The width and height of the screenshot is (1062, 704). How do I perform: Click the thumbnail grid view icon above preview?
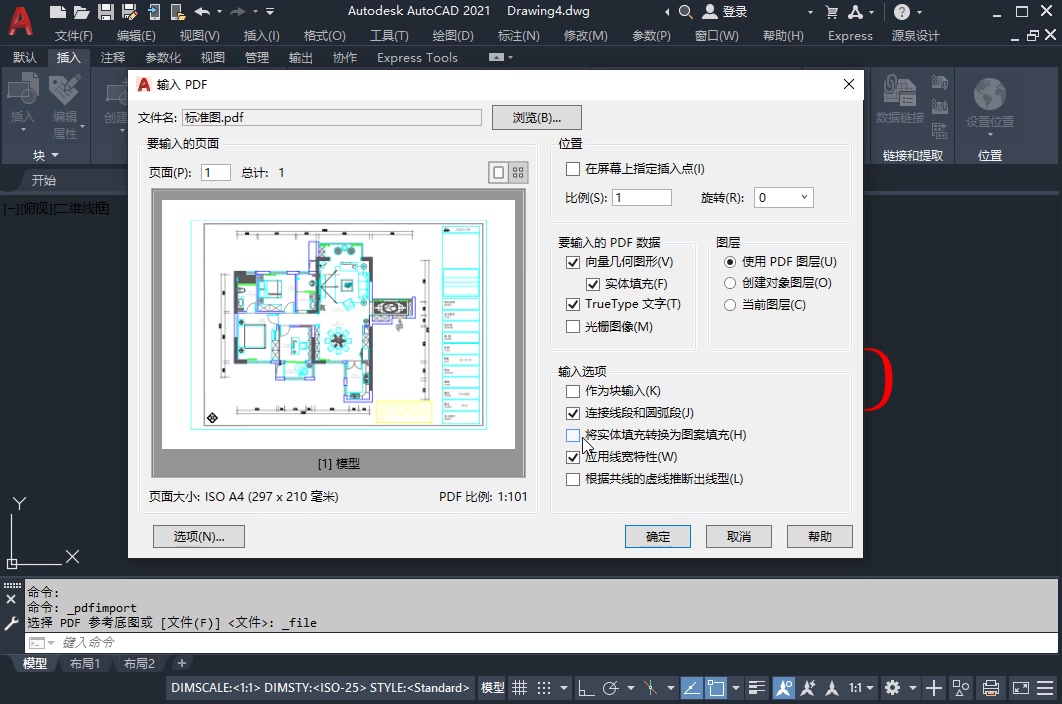[x=519, y=172]
